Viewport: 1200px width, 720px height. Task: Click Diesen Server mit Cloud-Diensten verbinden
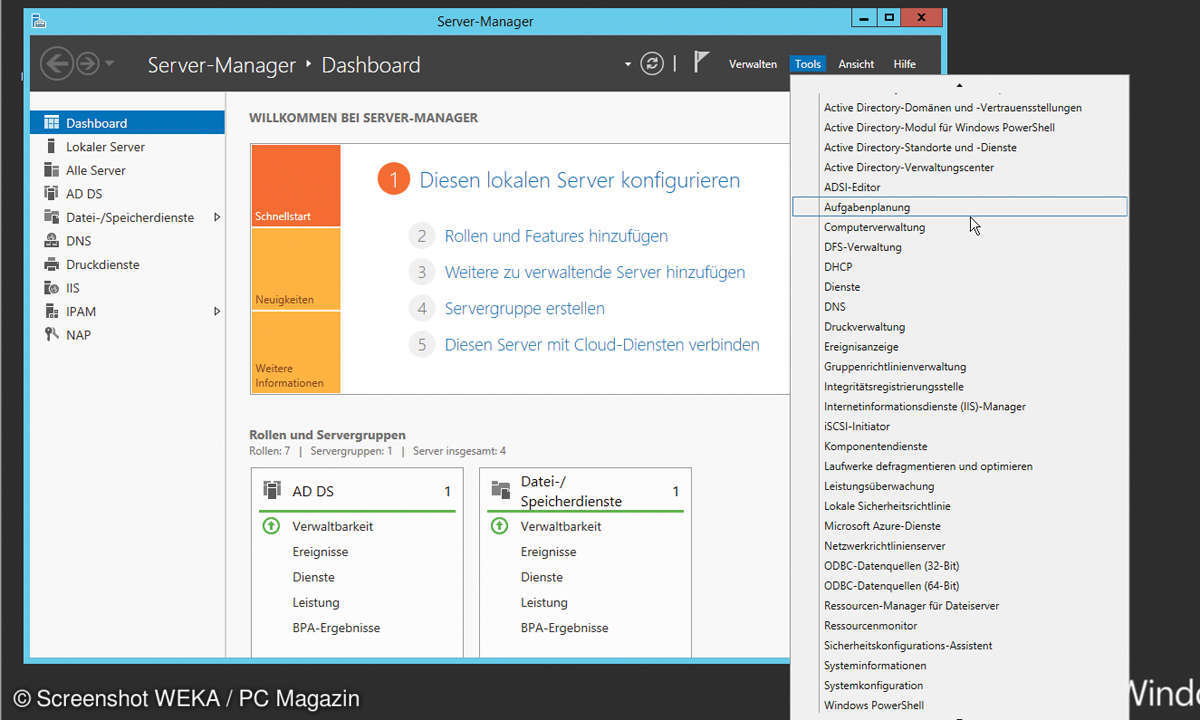602,344
